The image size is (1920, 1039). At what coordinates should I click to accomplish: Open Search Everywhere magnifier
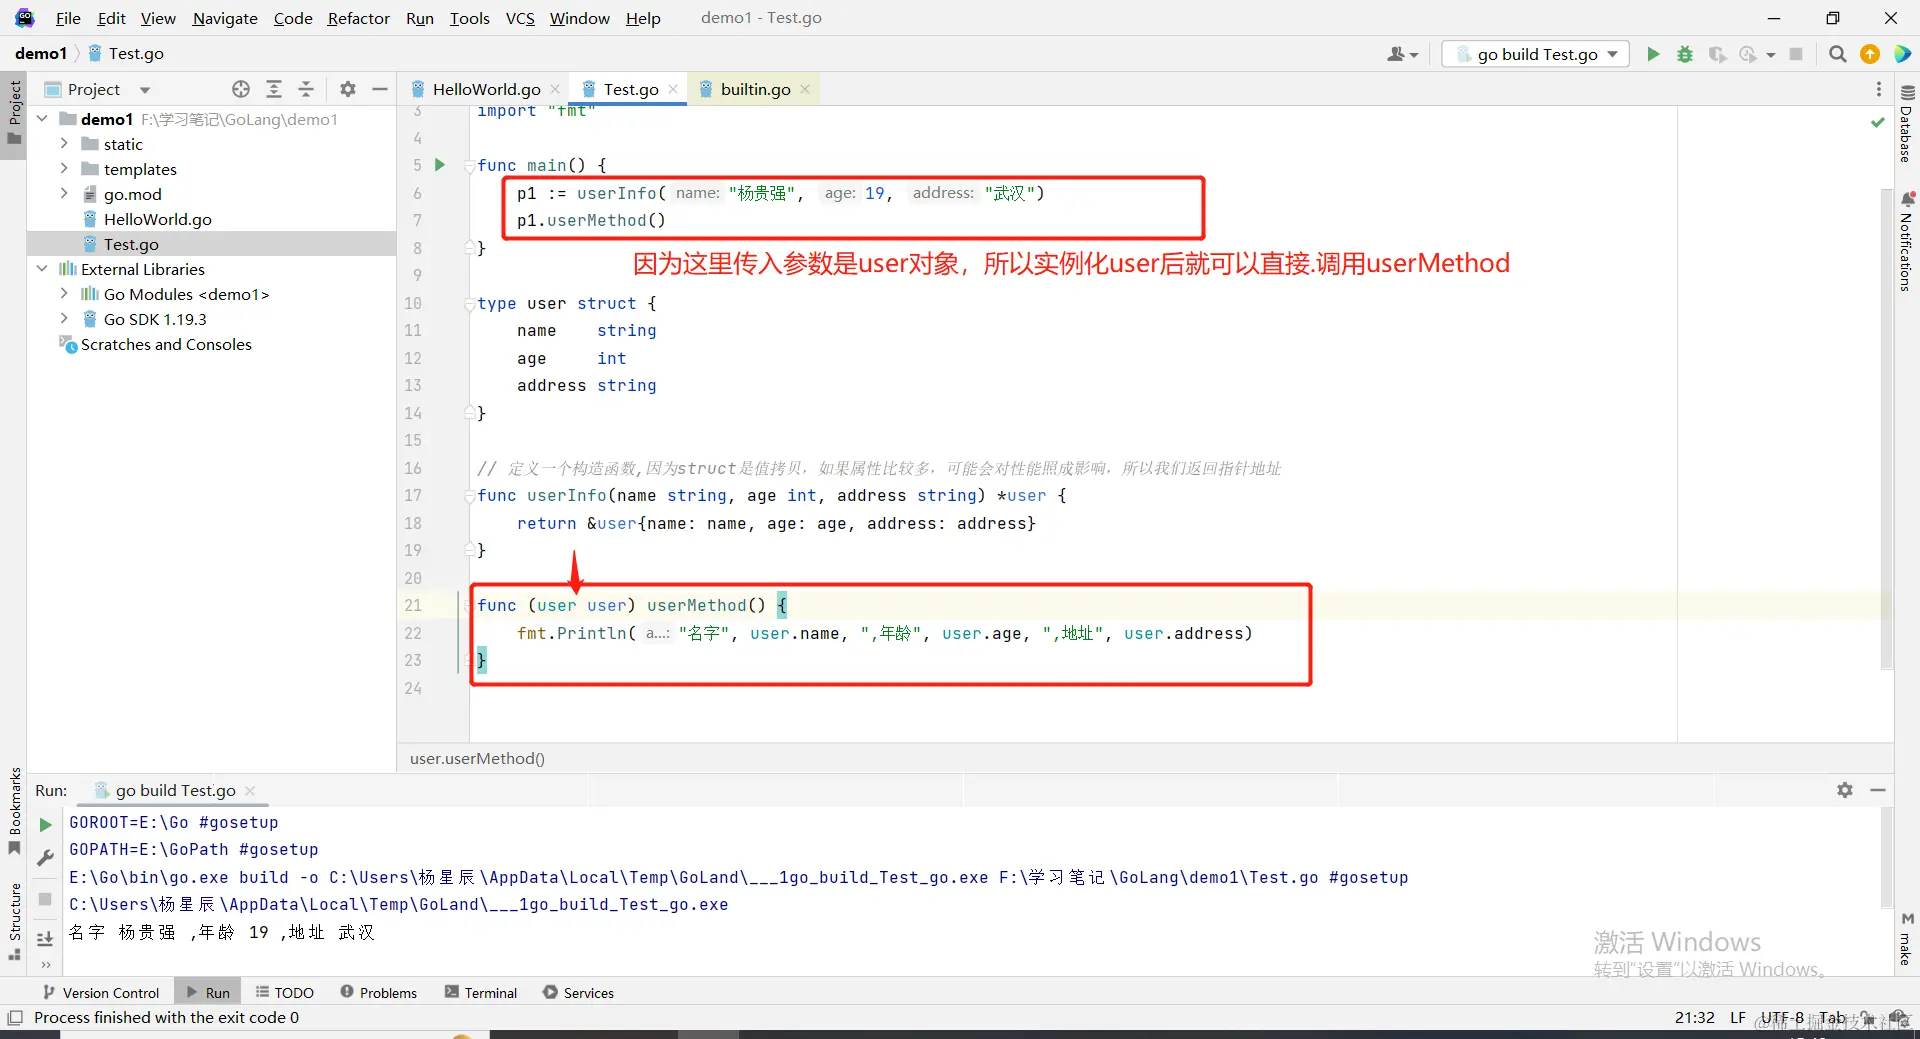click(1837, 54)
